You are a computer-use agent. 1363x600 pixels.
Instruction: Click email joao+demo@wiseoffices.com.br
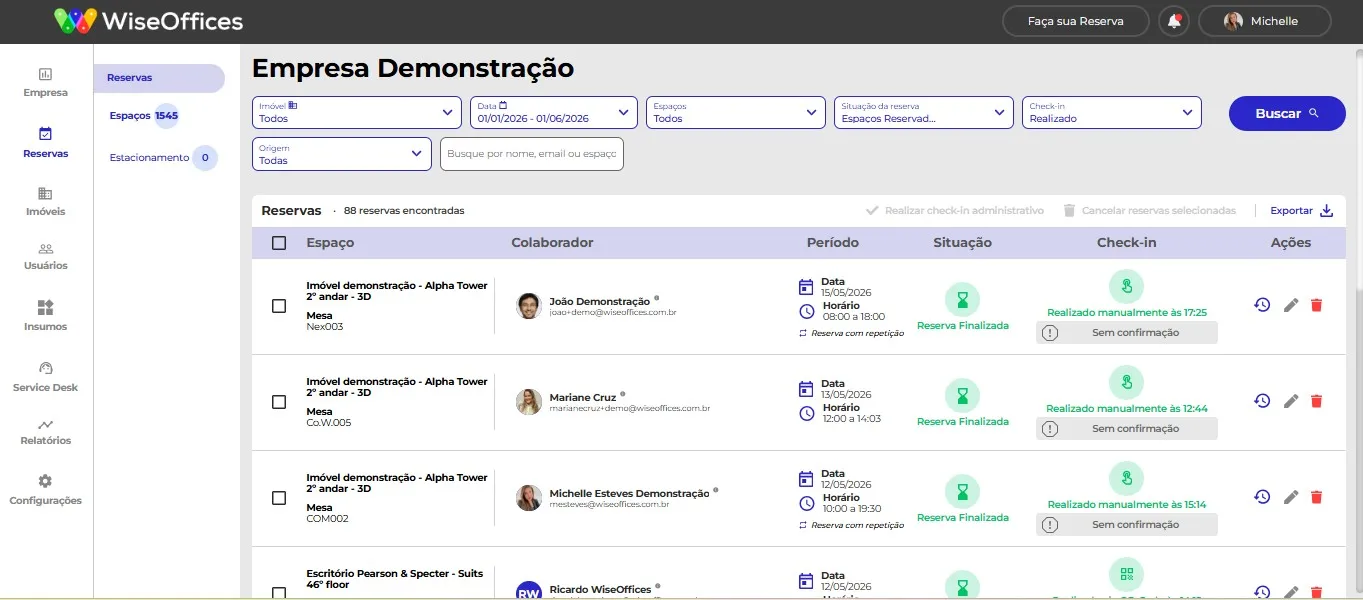pyautogui.click(x=613, y=312)
